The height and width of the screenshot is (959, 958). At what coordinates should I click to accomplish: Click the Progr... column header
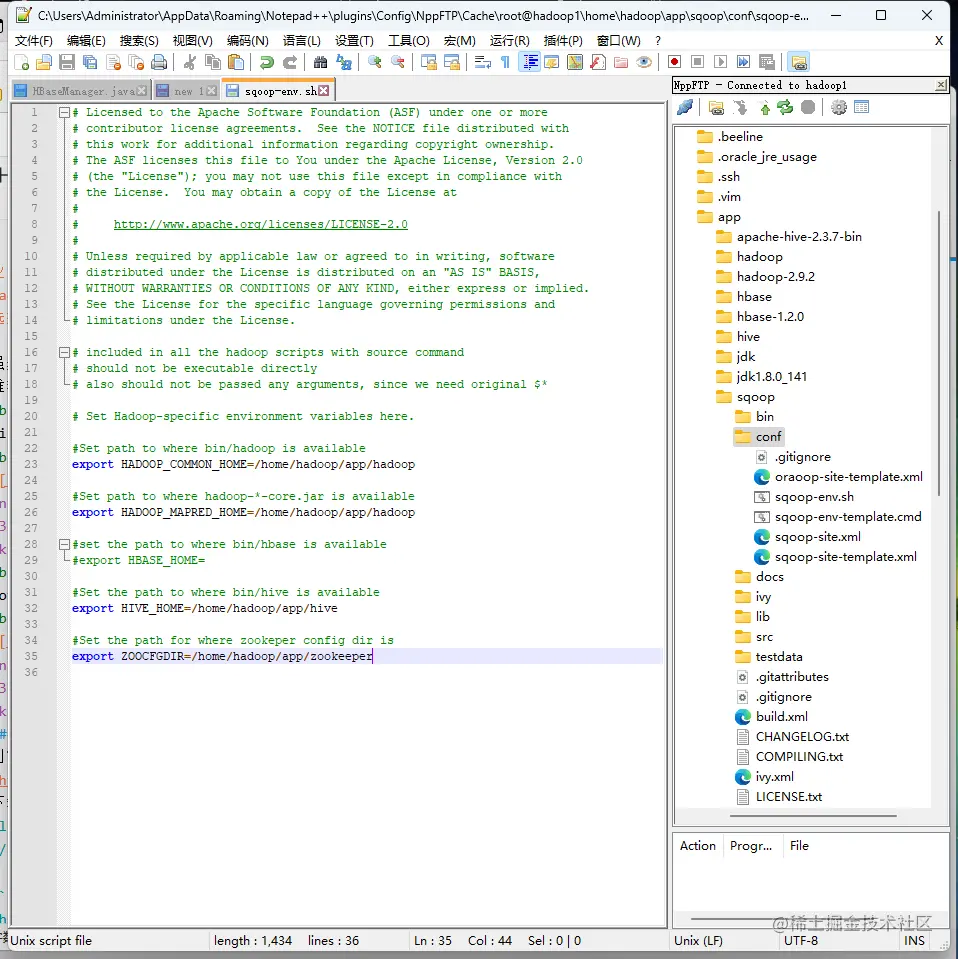tap(751, 846)
